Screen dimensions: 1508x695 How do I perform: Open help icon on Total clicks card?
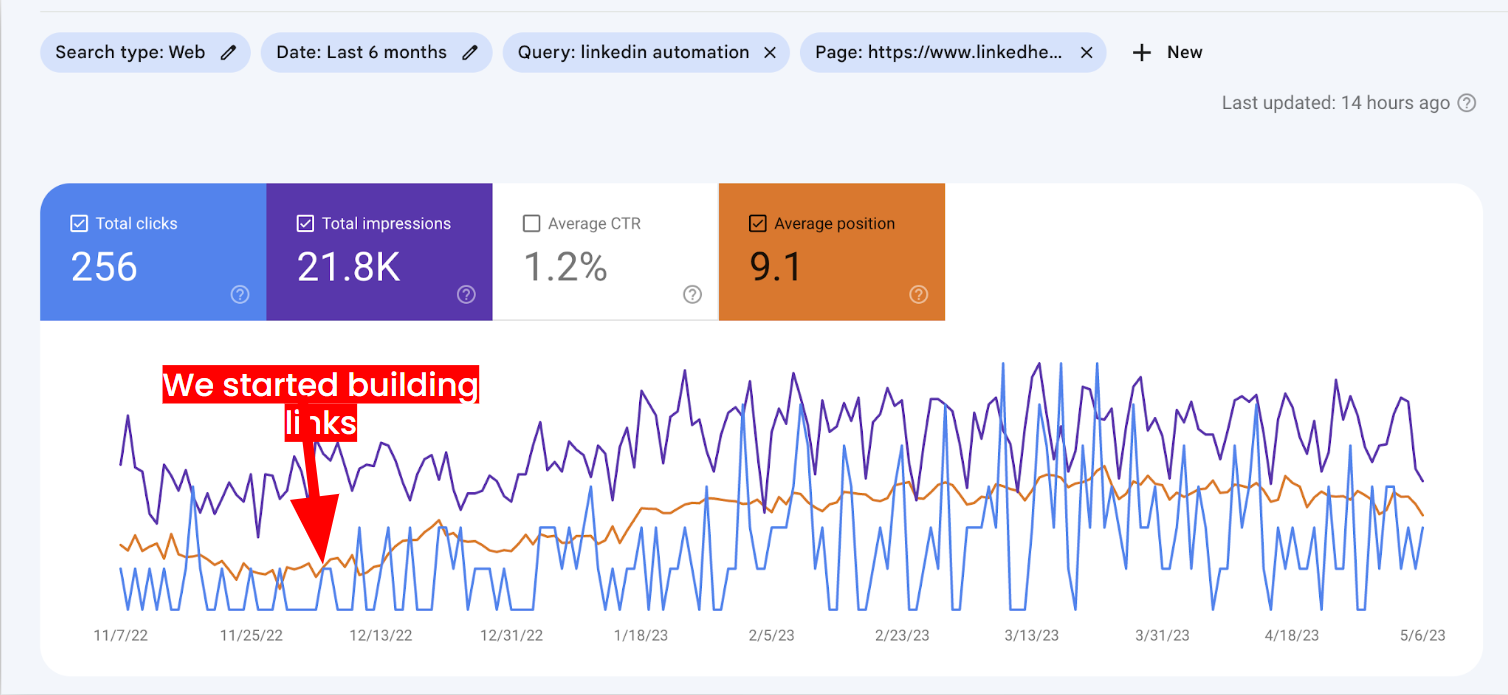point(240,294)
